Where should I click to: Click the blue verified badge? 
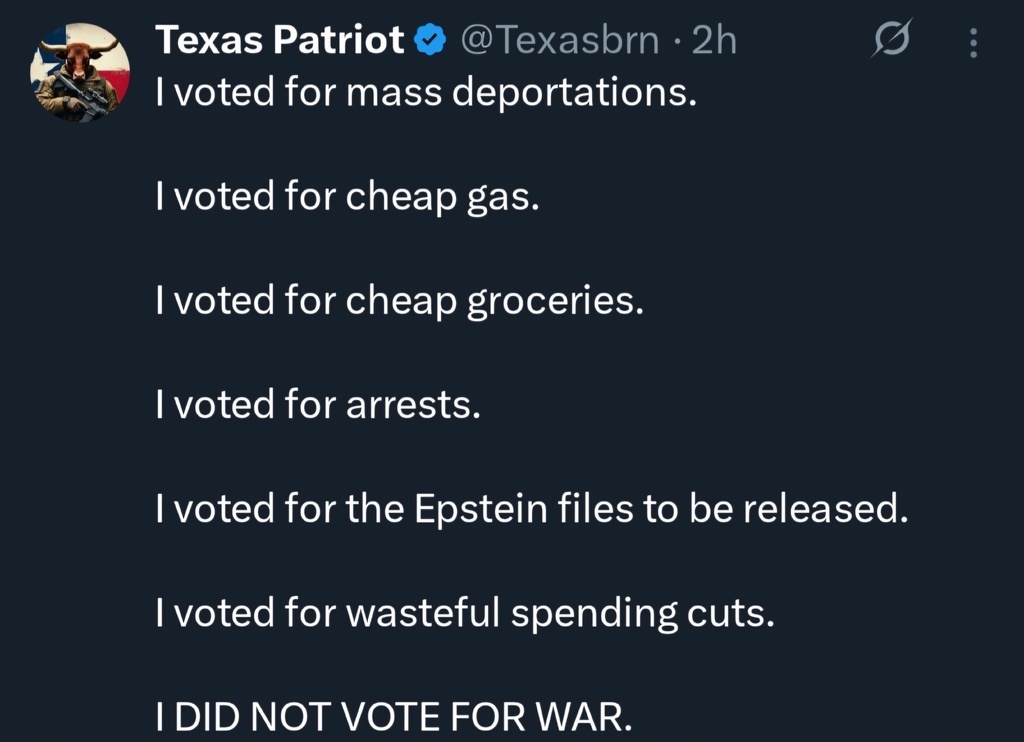point(431,40)
